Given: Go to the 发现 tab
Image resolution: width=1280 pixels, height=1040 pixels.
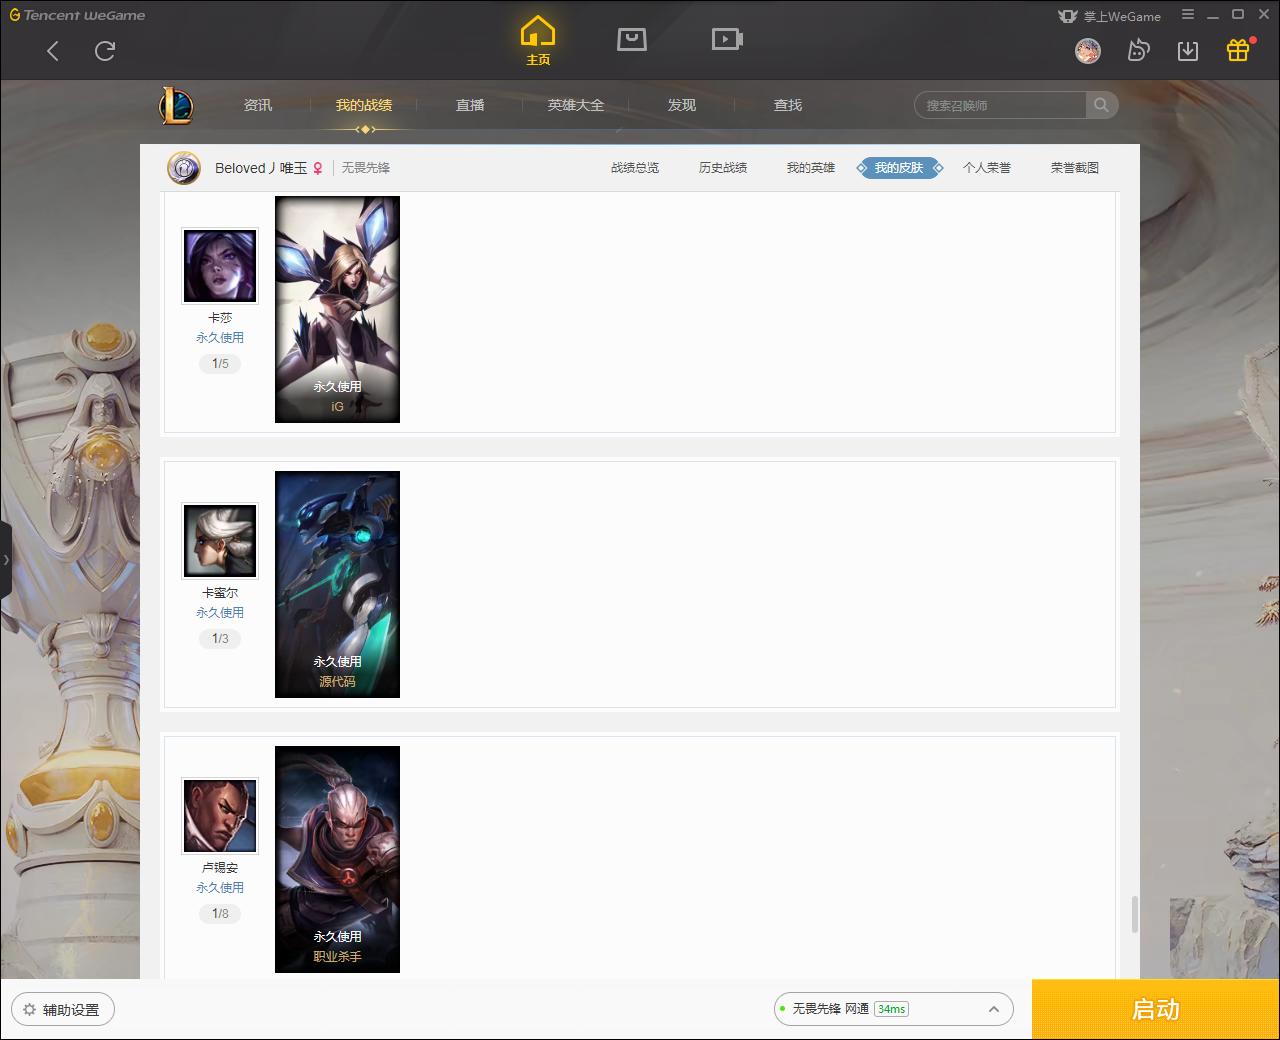Looking at the screenshot, I should (682, 105).
